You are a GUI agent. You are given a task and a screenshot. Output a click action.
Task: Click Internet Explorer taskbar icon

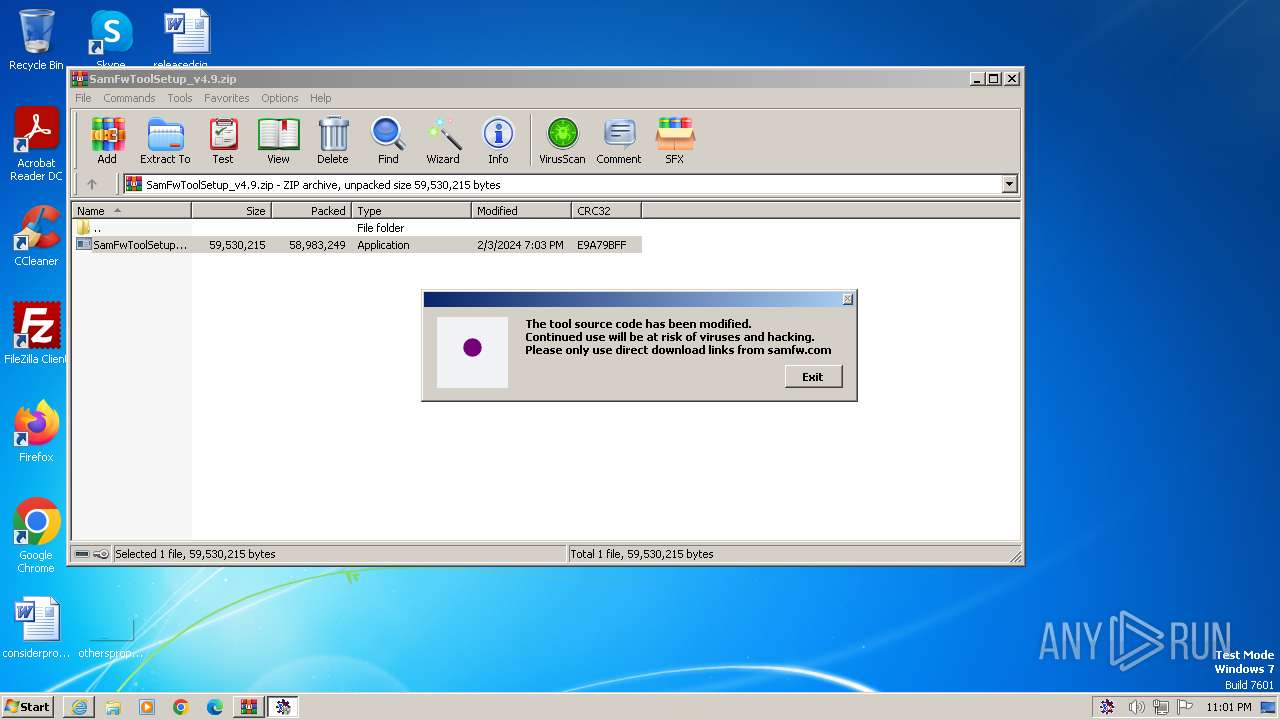point(79,707)
